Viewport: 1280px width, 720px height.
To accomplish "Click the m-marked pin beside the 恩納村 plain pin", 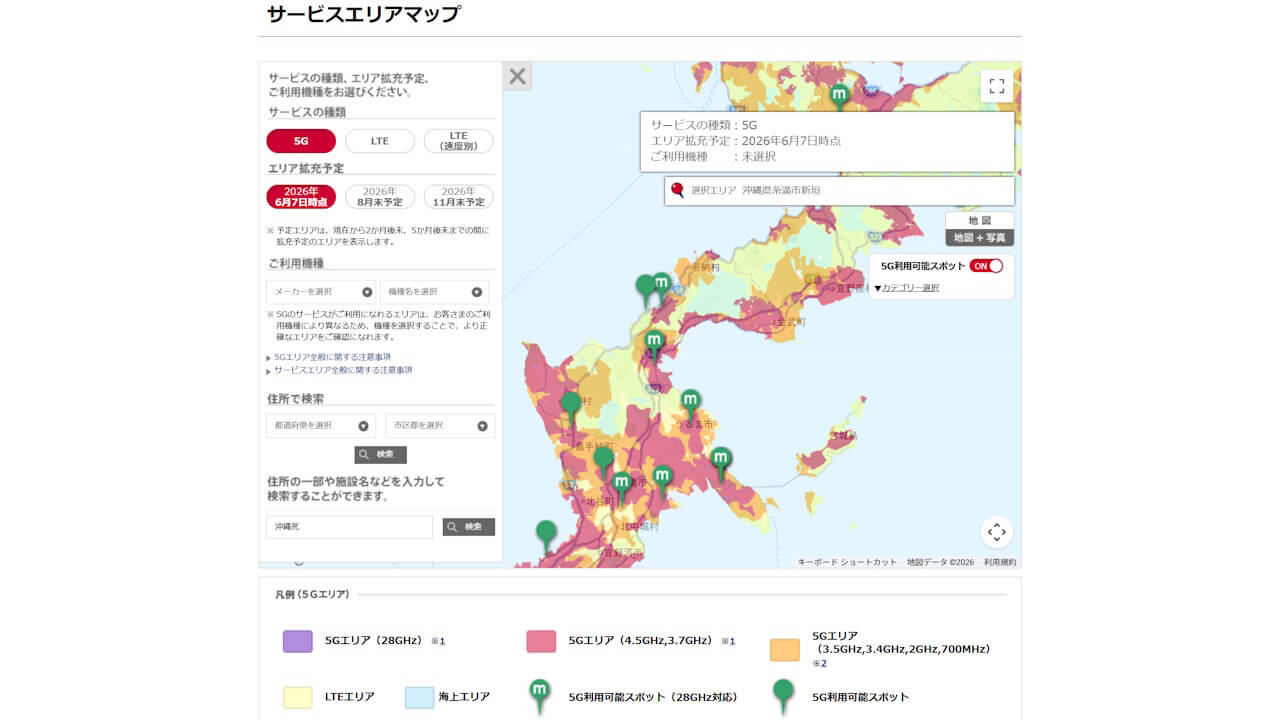I will [x=661, y=286].
